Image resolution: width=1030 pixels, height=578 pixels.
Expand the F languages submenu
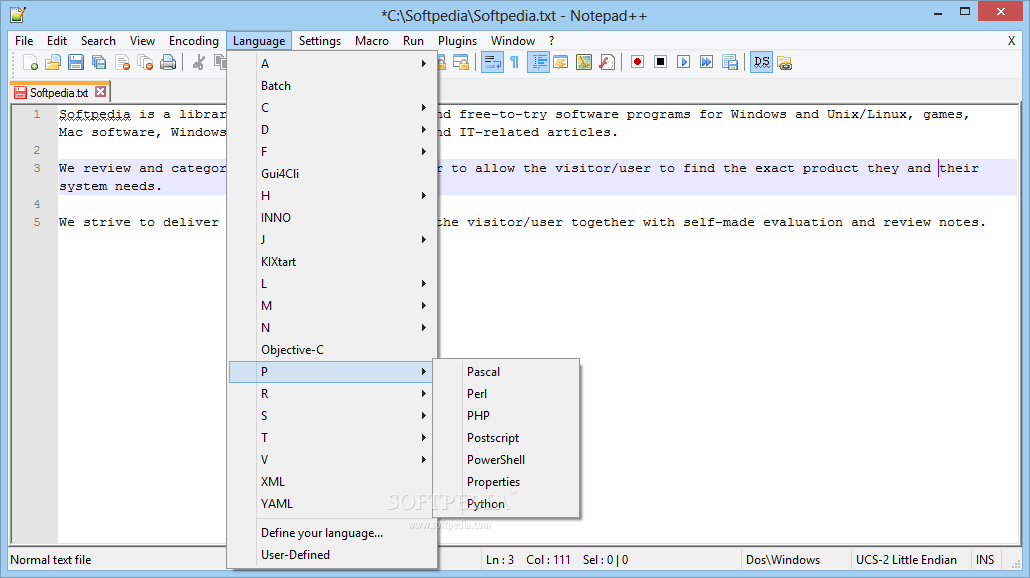(x=333, y=152)
